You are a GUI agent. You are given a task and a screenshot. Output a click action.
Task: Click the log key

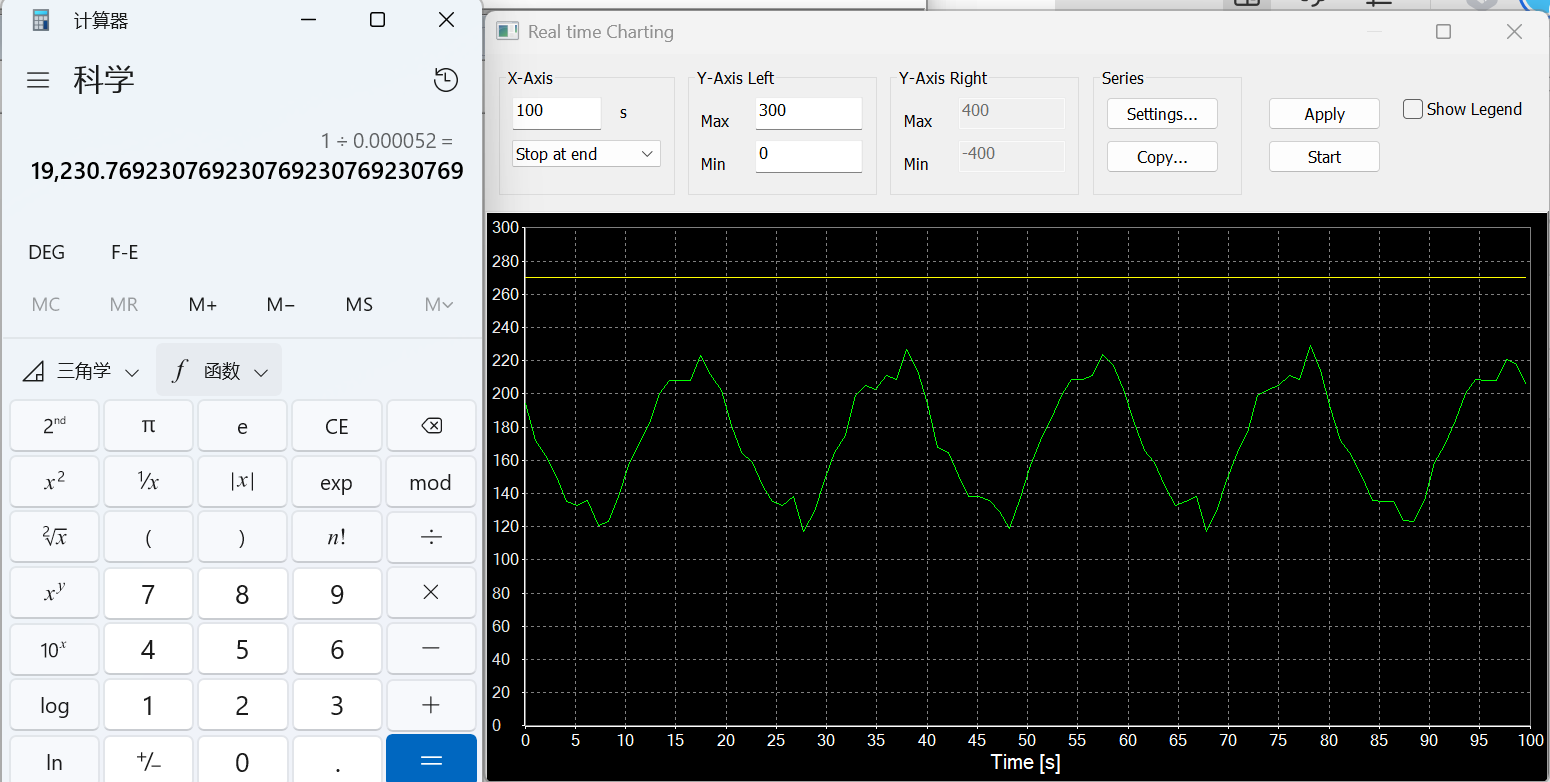tap(55, 705)
